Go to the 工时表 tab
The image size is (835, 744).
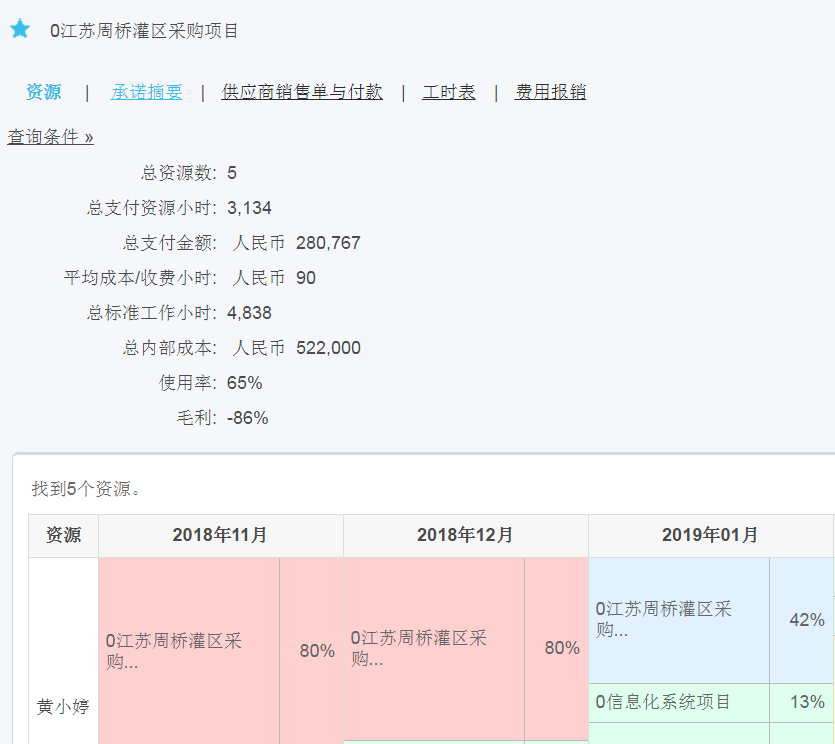449,92
